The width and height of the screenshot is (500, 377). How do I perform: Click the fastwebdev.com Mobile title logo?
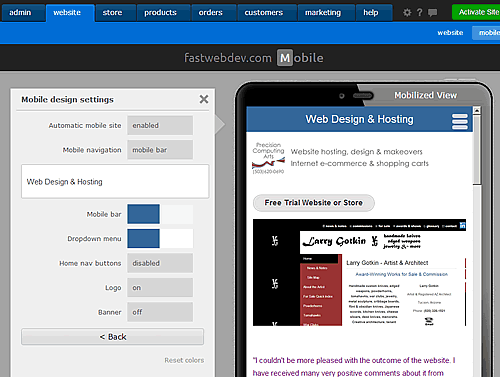pos(253,58)
